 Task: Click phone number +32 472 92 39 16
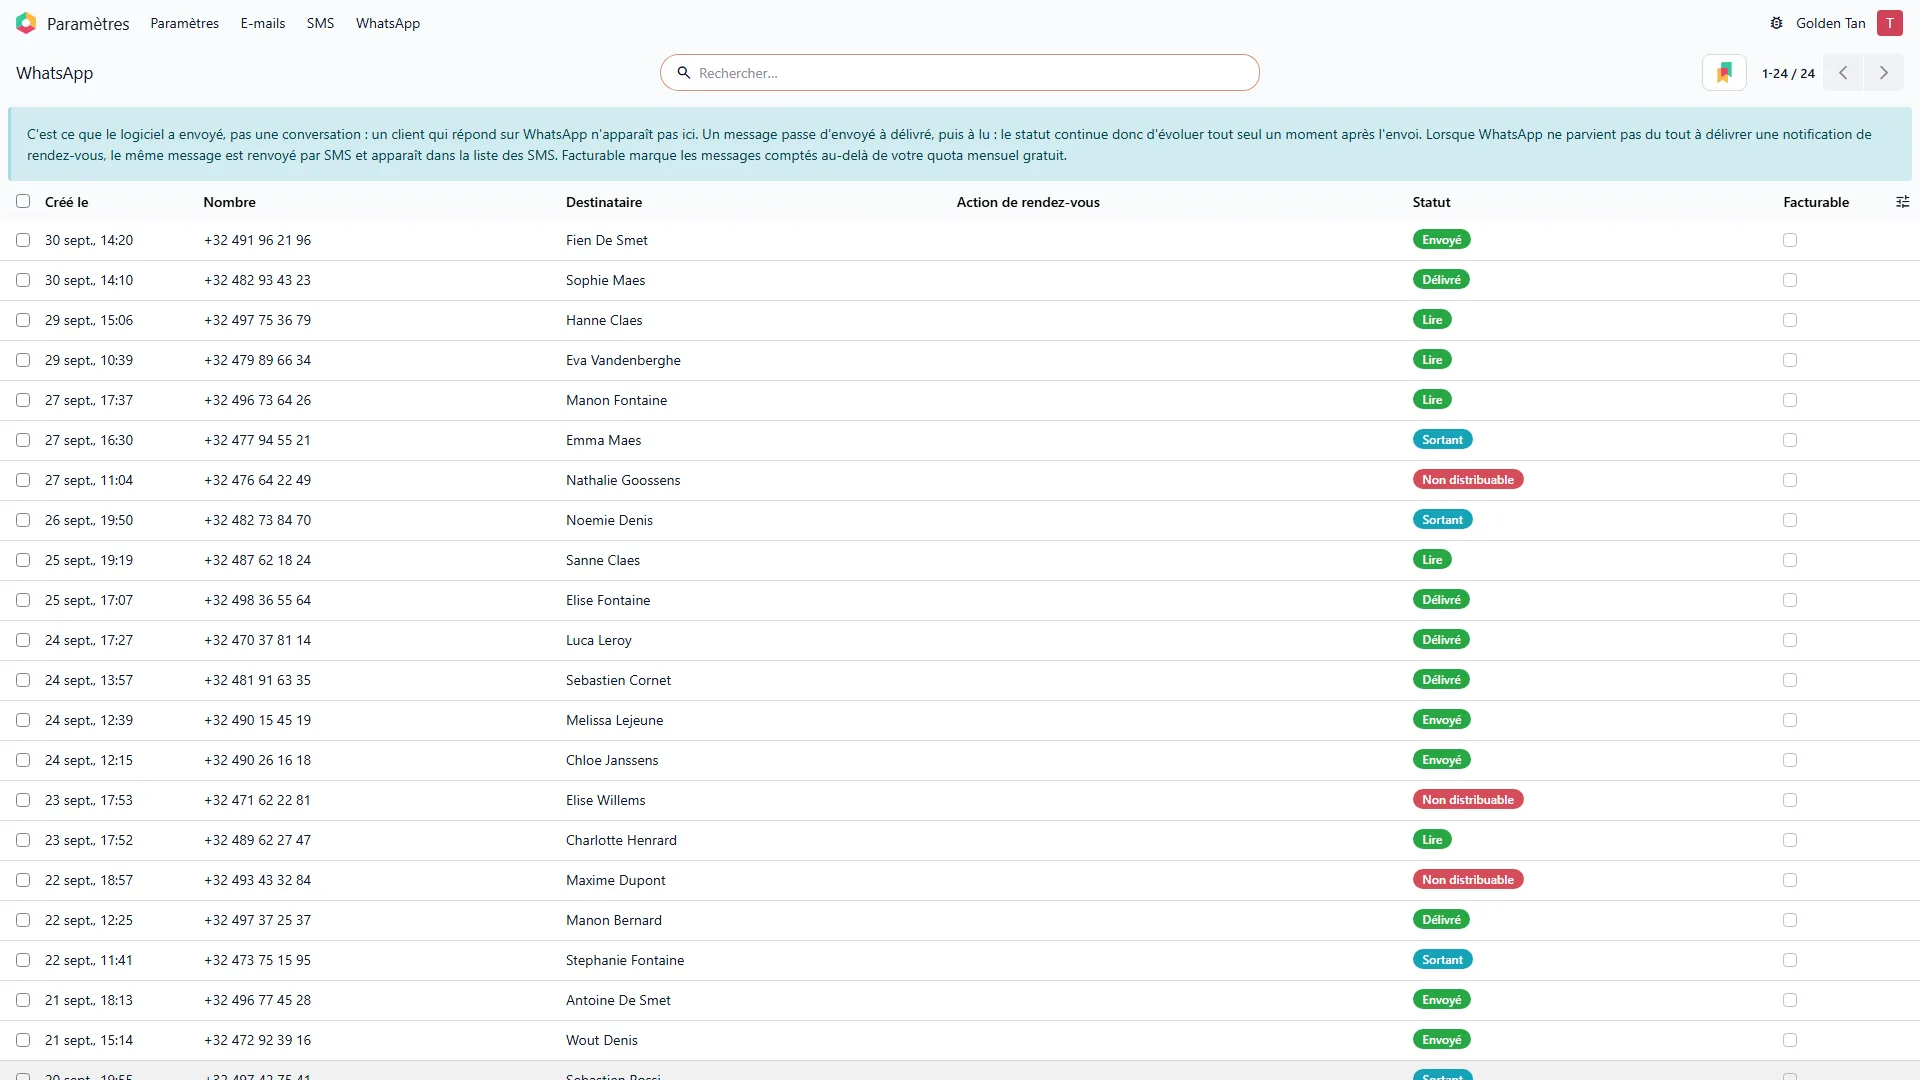pos(257,1040)
